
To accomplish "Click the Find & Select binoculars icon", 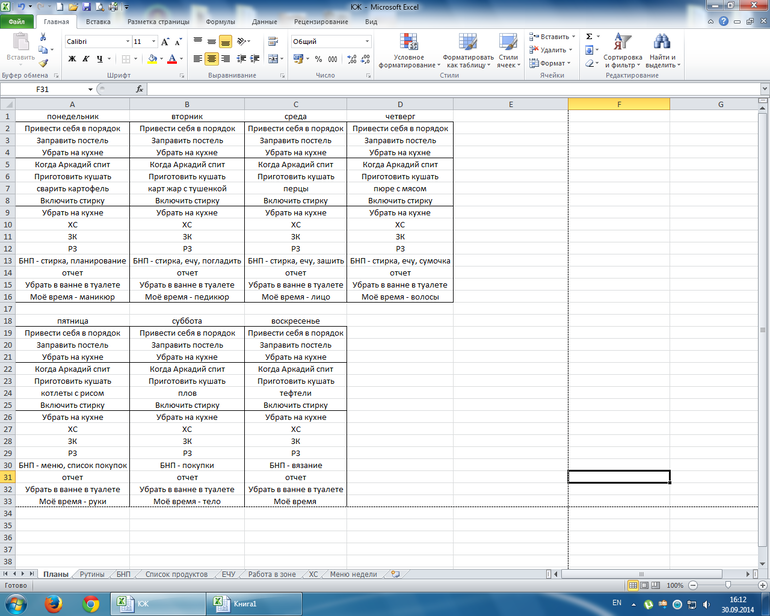I will click(661, 42).
